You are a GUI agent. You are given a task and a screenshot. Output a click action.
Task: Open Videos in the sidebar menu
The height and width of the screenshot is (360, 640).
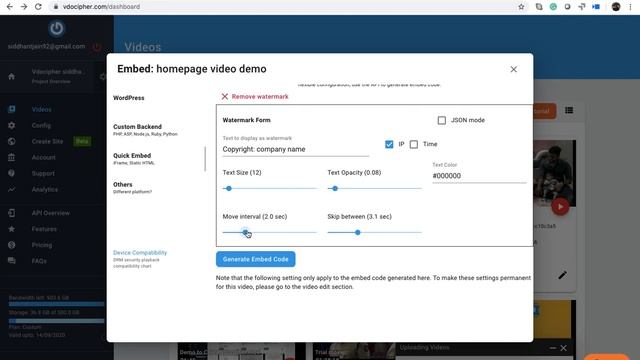click(42, 109)
